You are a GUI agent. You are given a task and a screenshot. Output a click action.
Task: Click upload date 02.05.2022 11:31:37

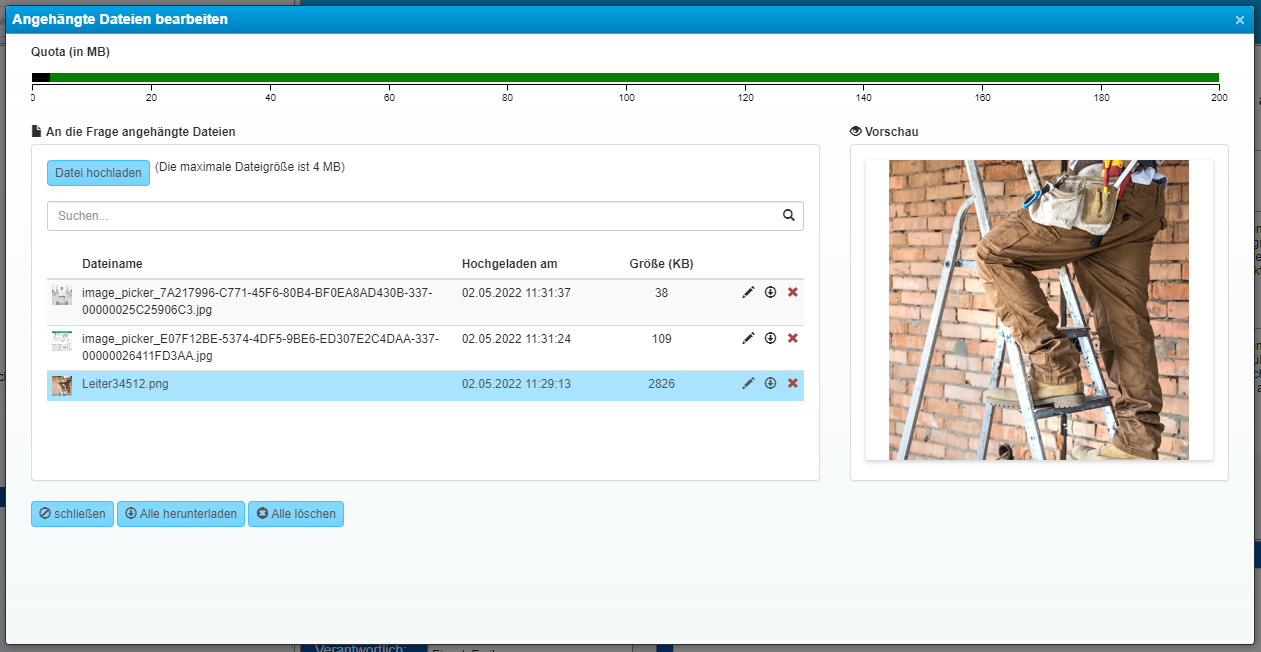516,293
